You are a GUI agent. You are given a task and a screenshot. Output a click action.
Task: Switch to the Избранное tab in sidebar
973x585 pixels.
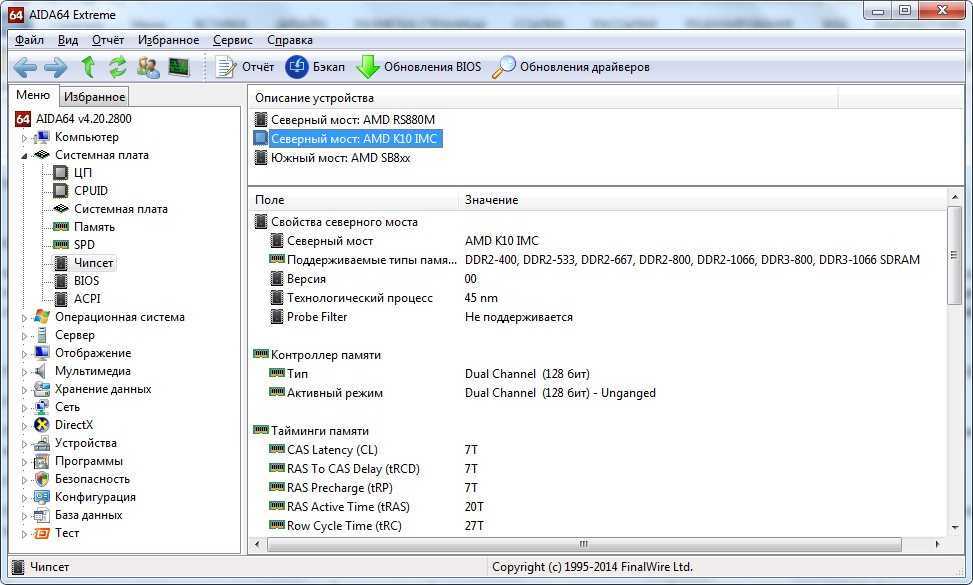tap(94, 97)
